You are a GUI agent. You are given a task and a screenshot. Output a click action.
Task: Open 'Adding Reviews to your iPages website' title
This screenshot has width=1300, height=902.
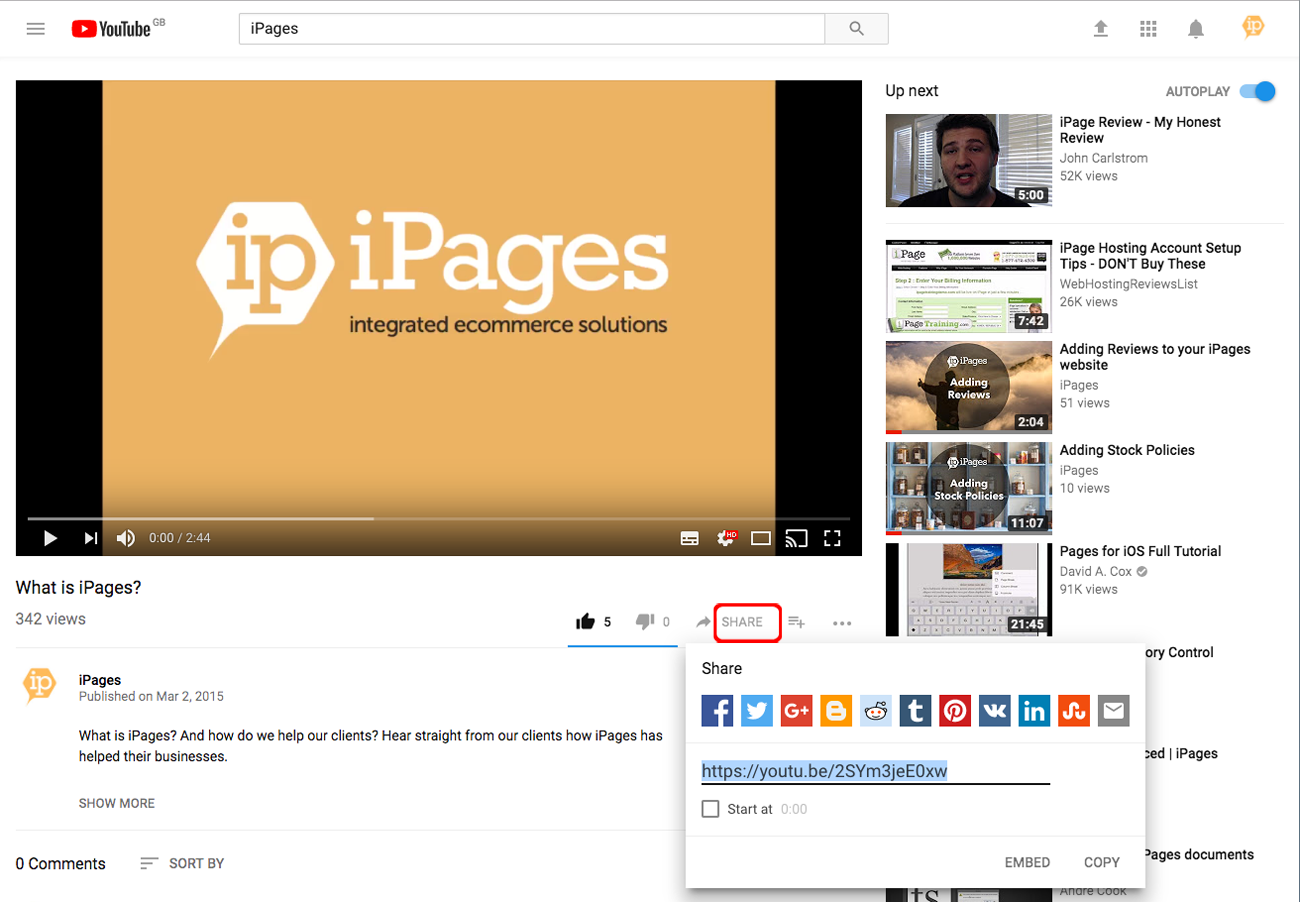coord(1155,357)
